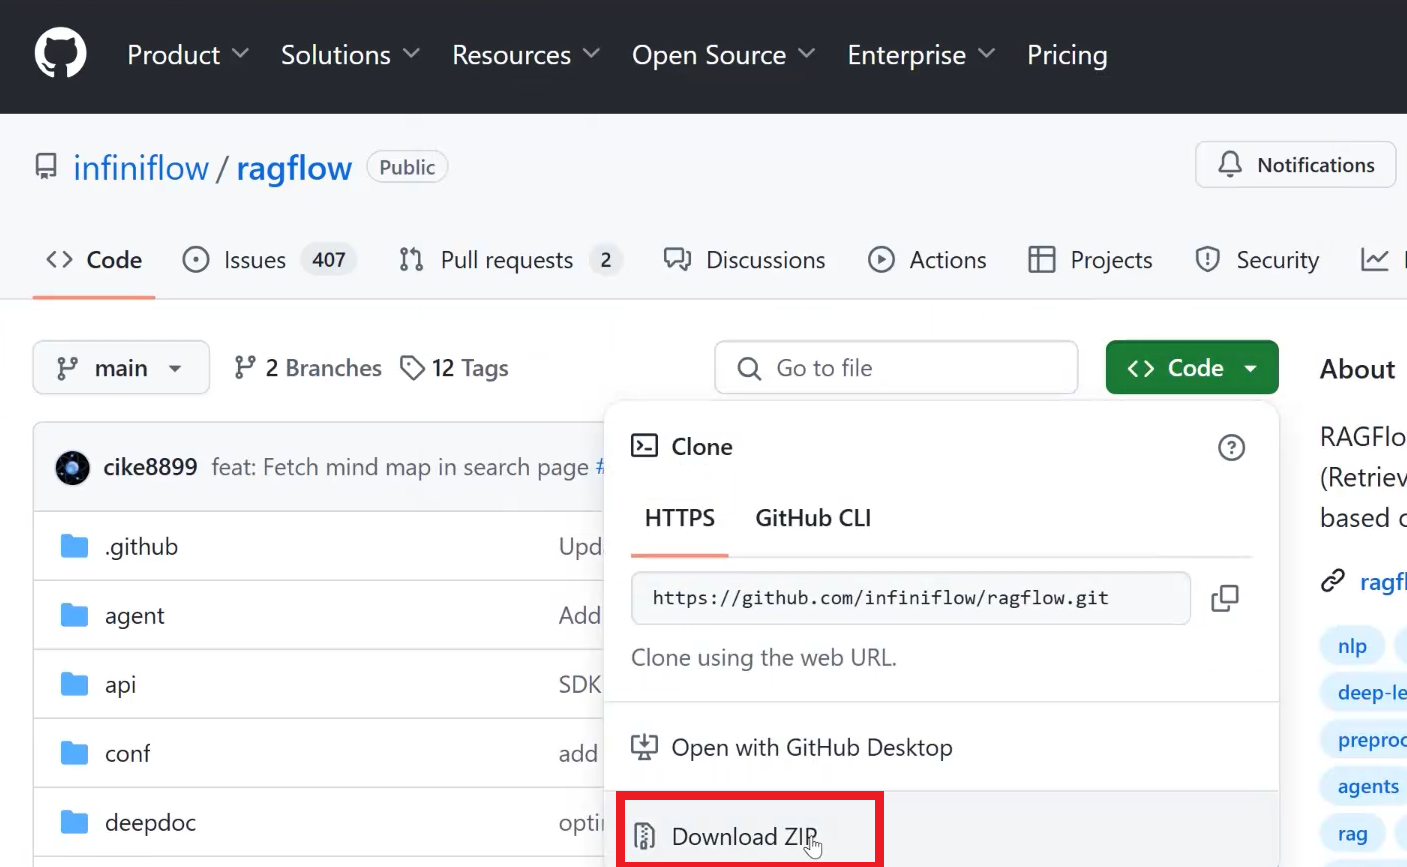Viewport: 1407px width, 867px height.
Task: Click the Pricing link
Action: [x=1067, y=55]
